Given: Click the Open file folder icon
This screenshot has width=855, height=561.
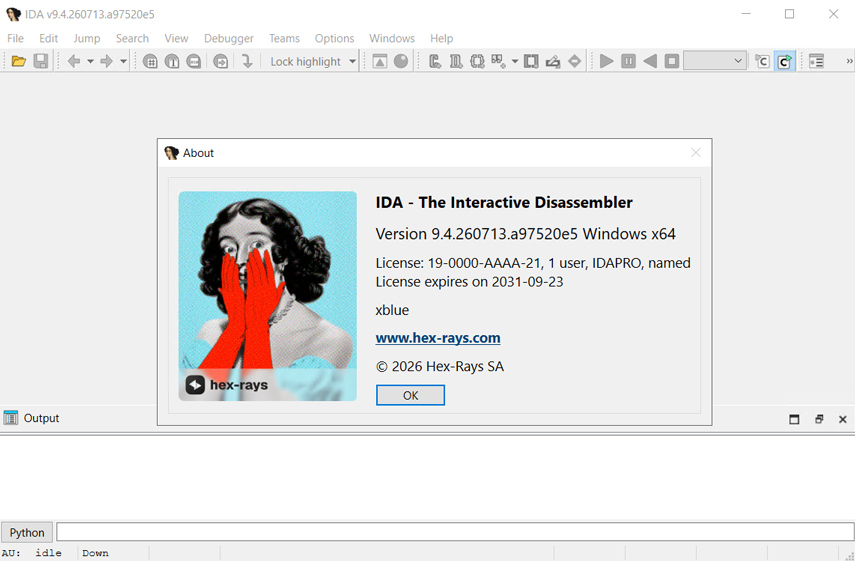Looking at the screenshot, I should point(19,61).
